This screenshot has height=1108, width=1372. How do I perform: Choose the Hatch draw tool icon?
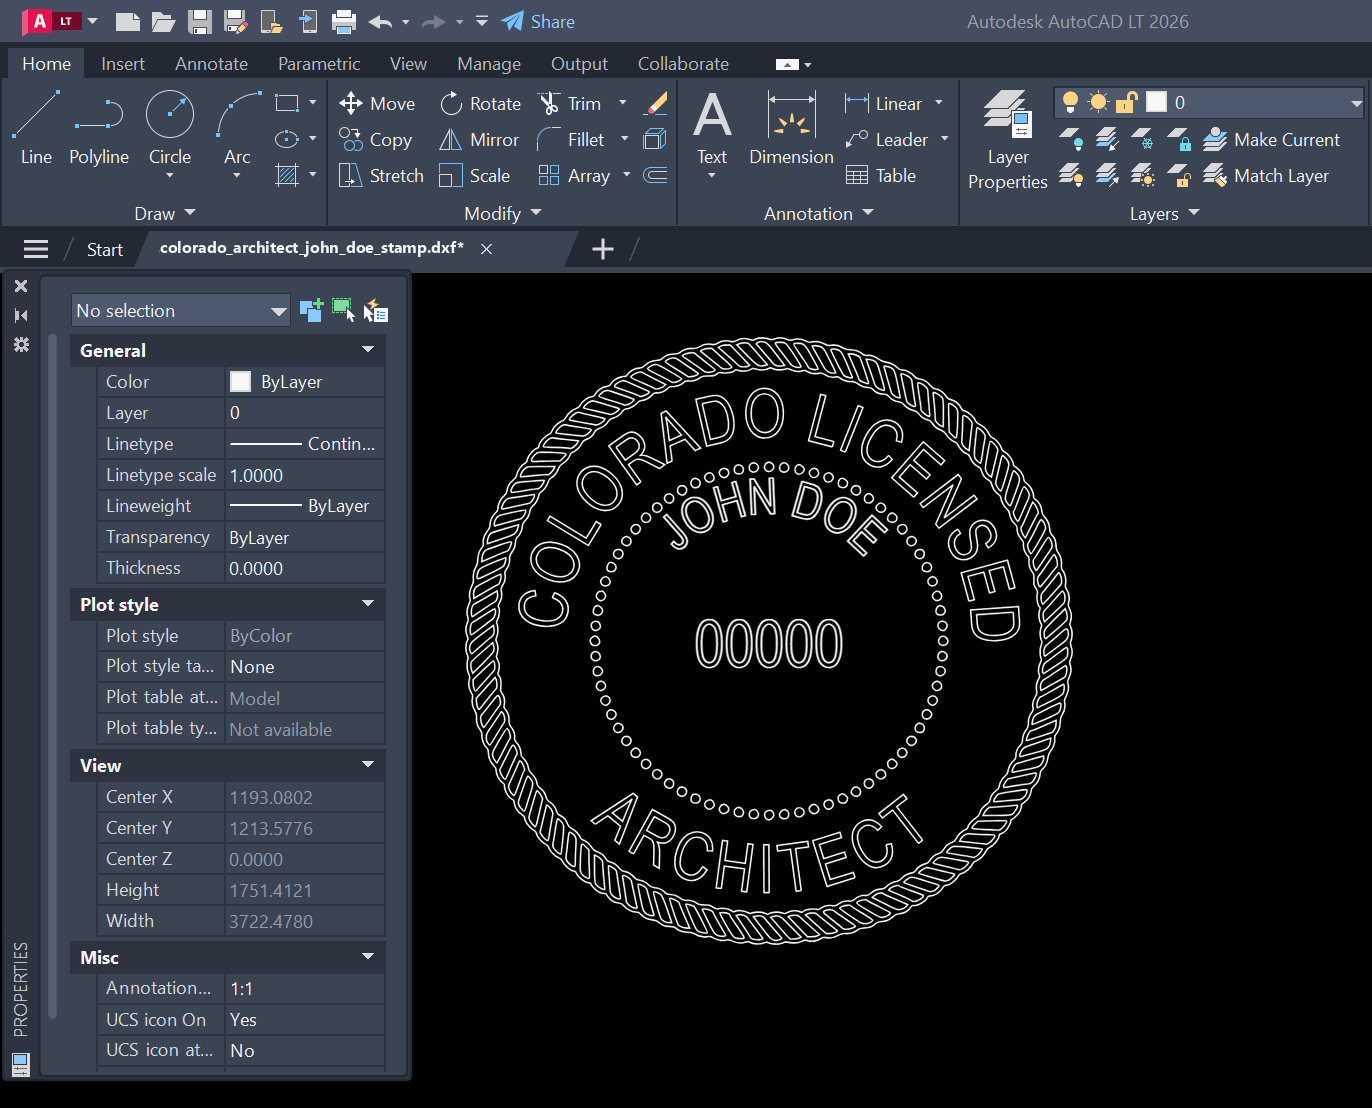287,175
